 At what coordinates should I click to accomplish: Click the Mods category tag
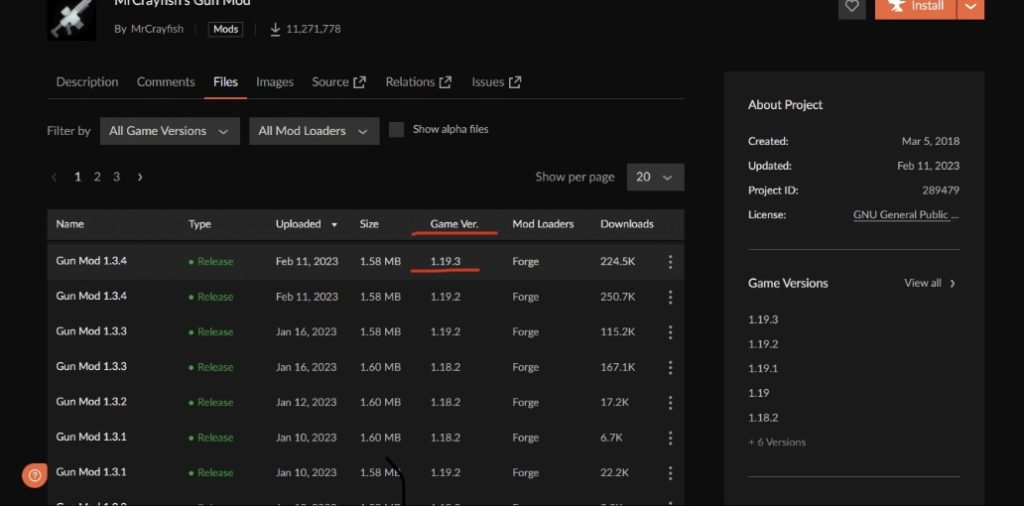point(225,29)
